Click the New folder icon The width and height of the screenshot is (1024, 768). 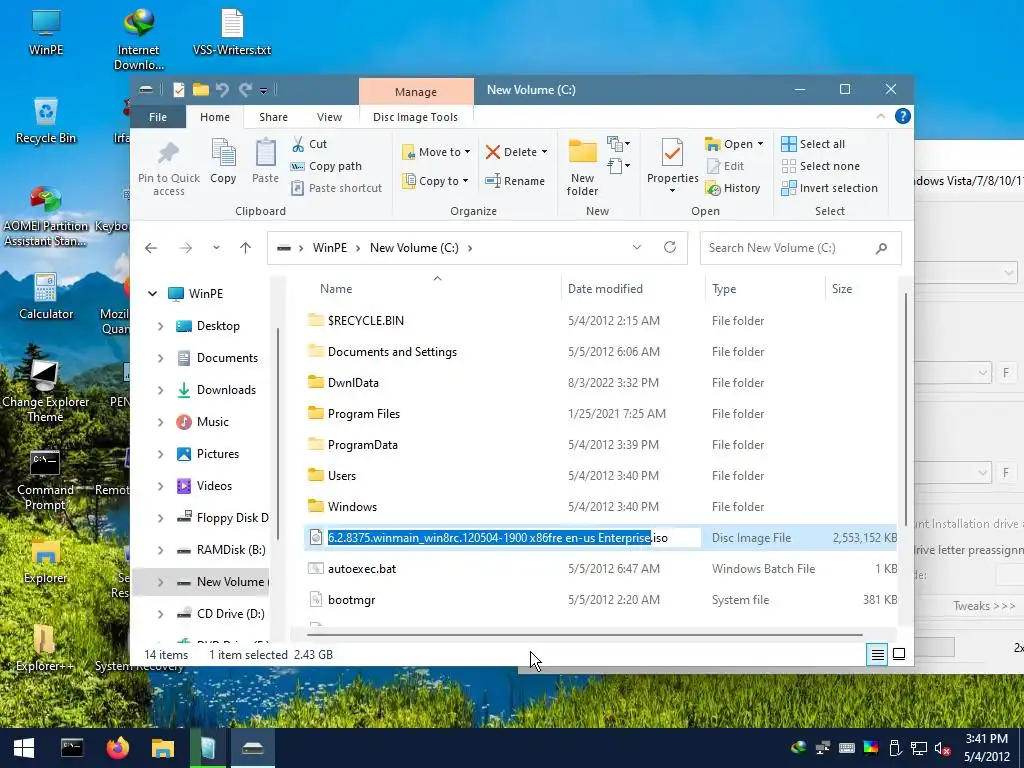(x=583, y=152)
